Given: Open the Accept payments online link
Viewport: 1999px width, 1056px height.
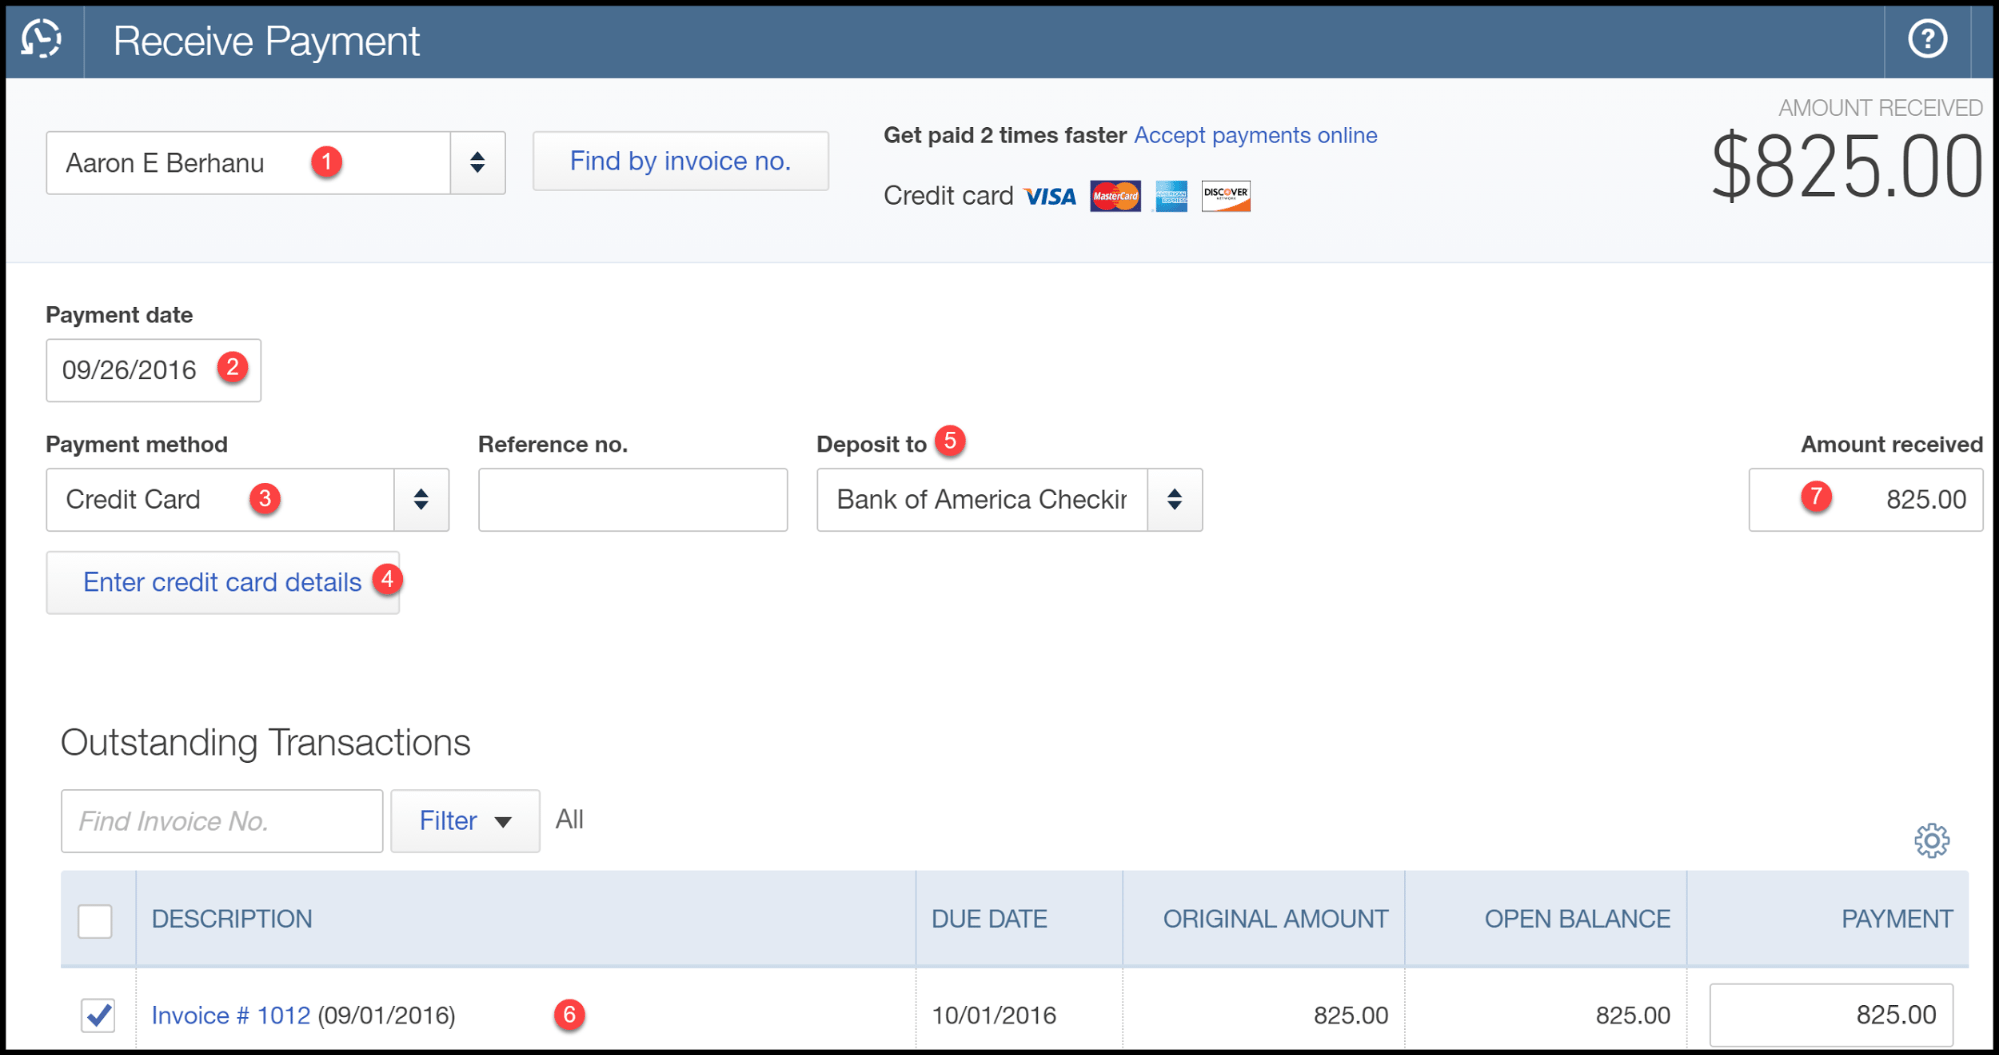Looking at the screenshot, I should pyautogui.click(x=1254, y=134).
